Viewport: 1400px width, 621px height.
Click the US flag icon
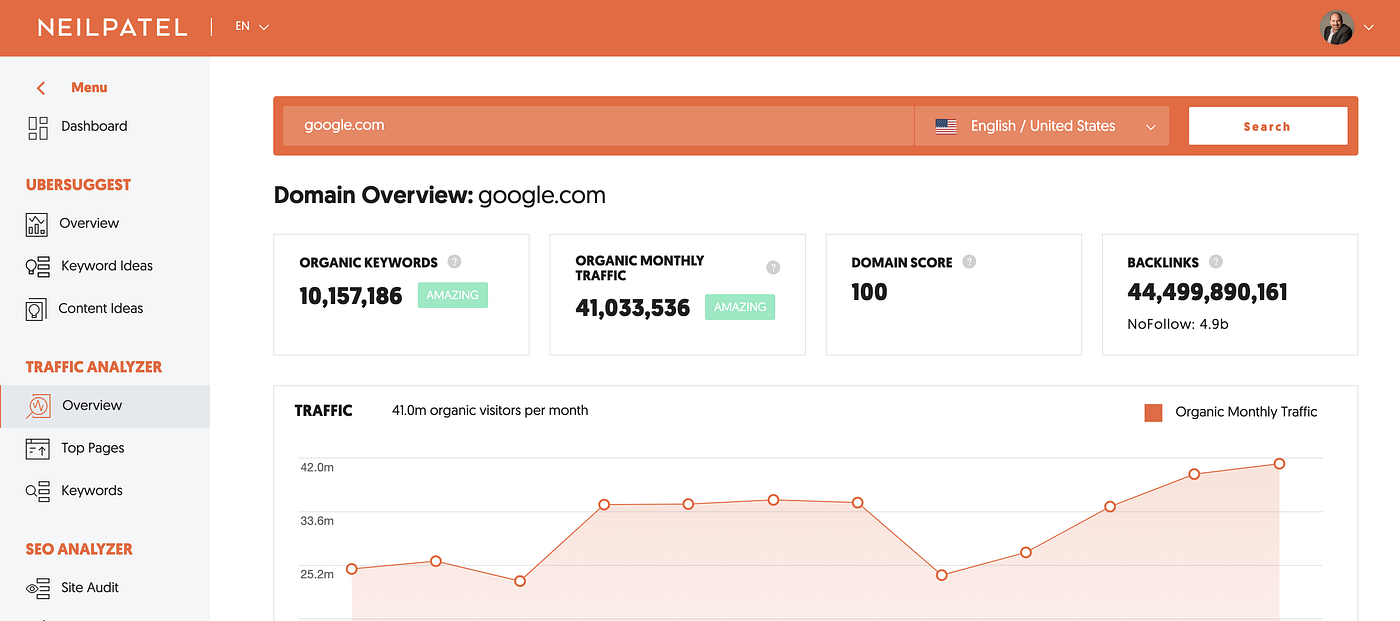(x=946, y=127)
